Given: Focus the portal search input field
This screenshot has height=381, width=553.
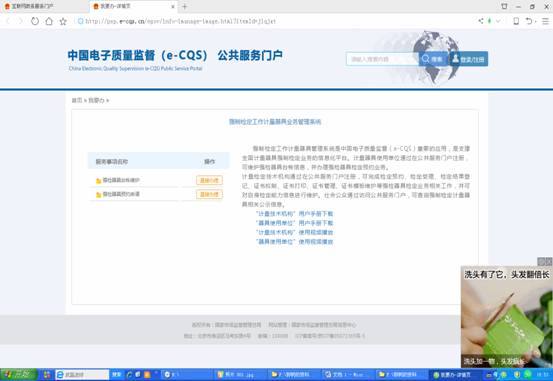Looking at the screenshot, I should (x=383, y=59).
